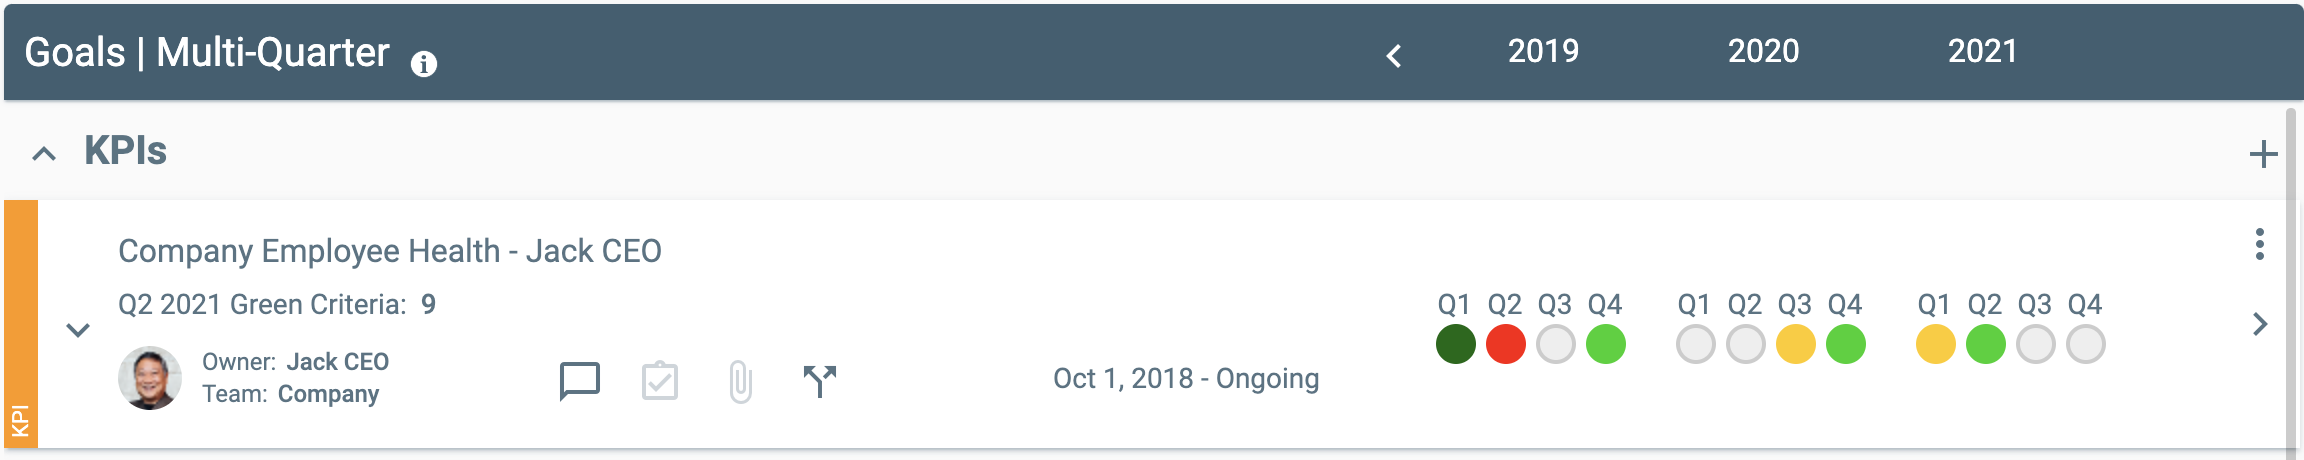Go to earlier years with the left arrow
The width and height of the screenshot is (2304, 460).
pos(1394,55)
